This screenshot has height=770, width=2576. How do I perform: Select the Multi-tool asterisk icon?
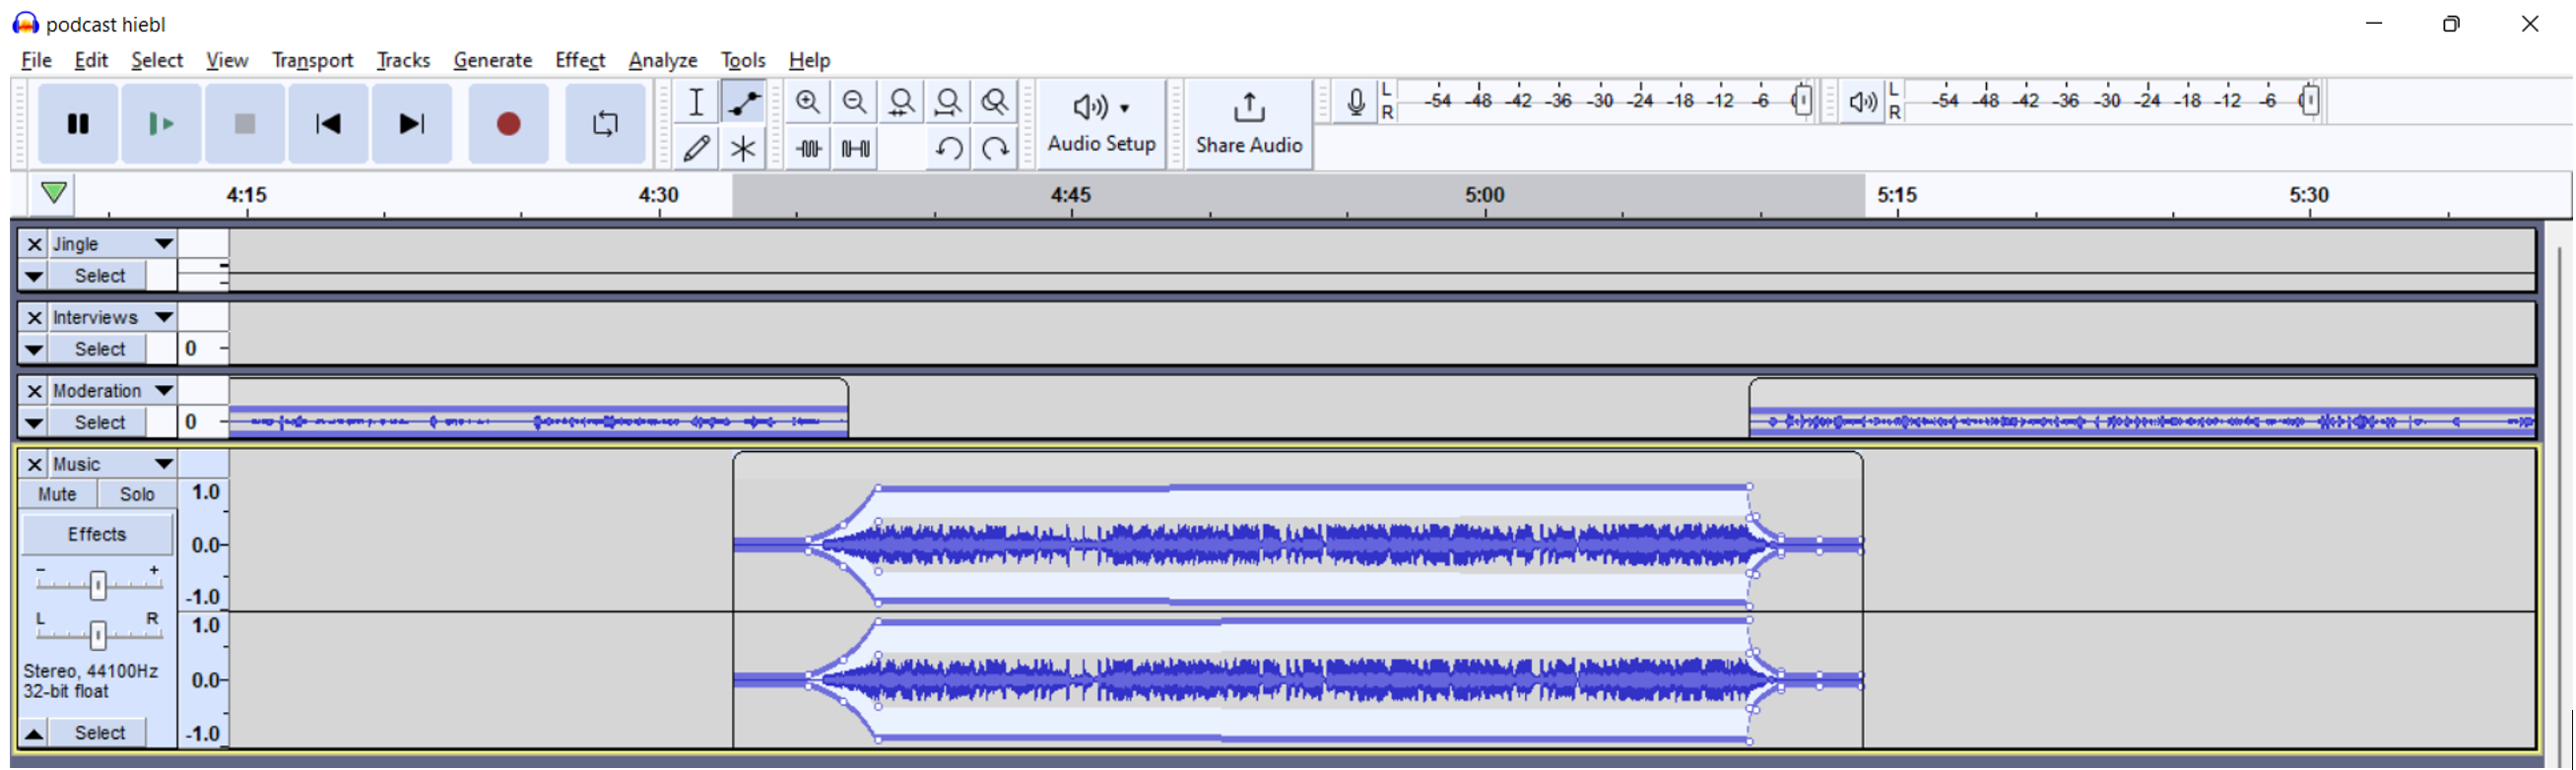[x=743, y=149]
